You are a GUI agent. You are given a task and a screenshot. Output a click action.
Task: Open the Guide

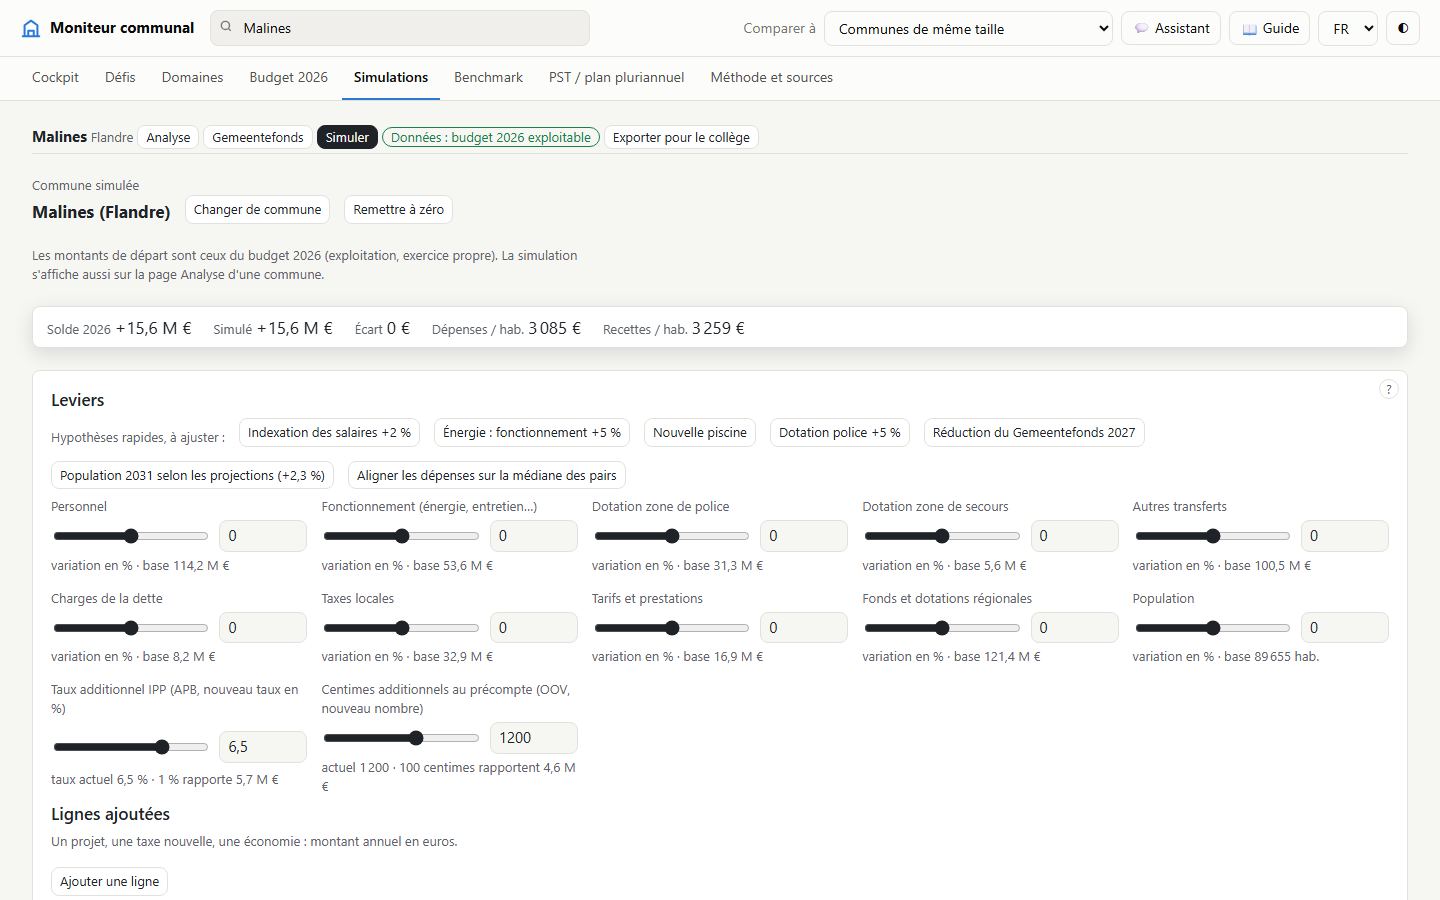point(1270,28)
